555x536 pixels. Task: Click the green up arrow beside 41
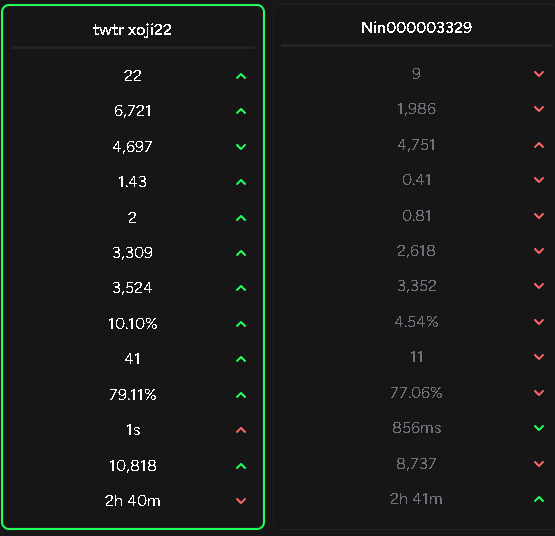(241, 359)
